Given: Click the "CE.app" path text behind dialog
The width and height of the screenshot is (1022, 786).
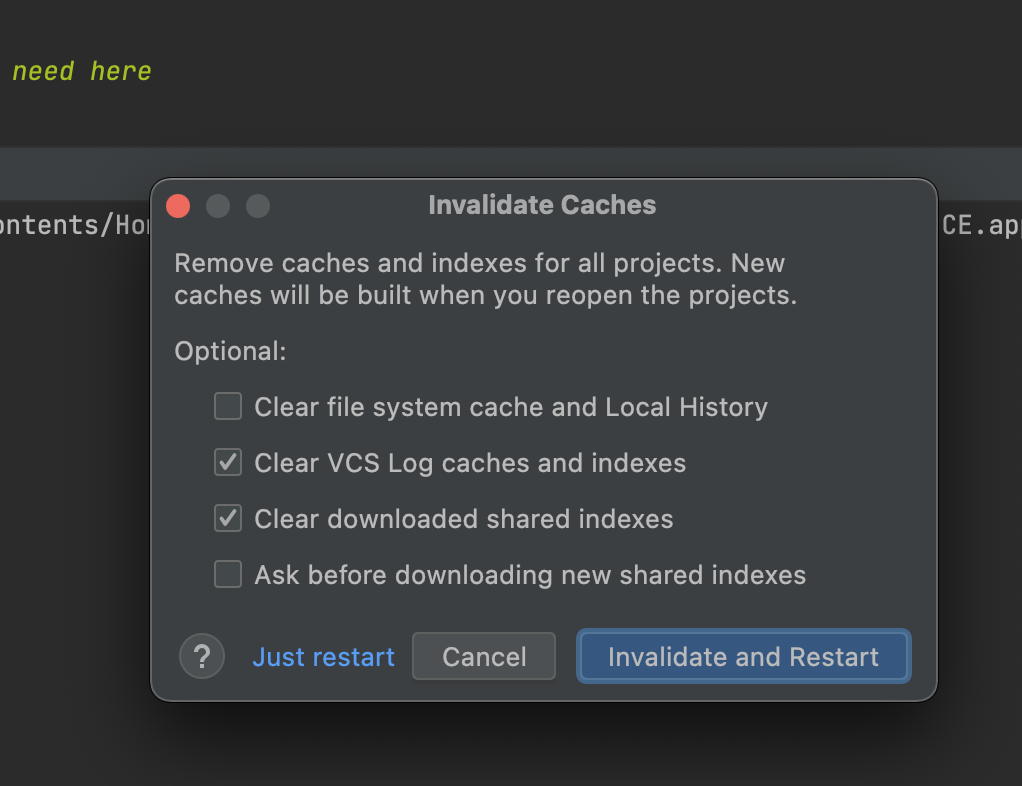Looking at the screenshot, I should (980, 226).
